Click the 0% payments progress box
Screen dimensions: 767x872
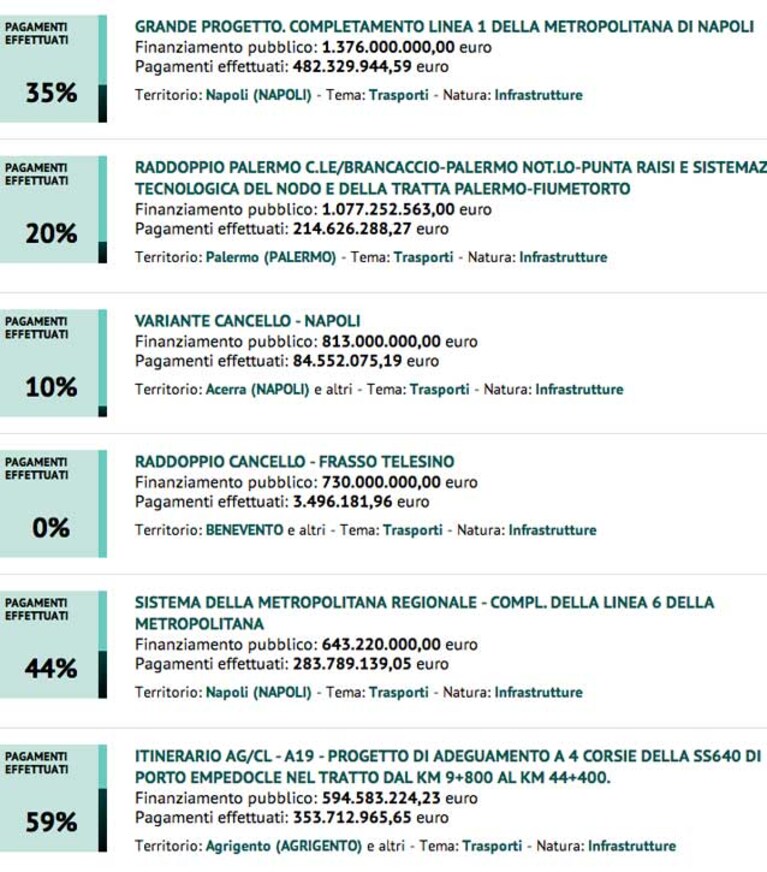coord(53,504)
